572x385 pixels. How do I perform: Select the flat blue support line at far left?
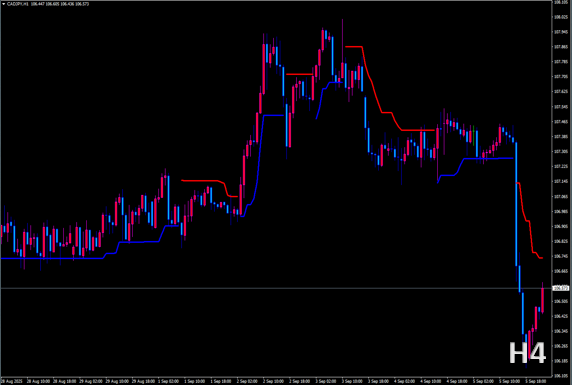(52, 258)
